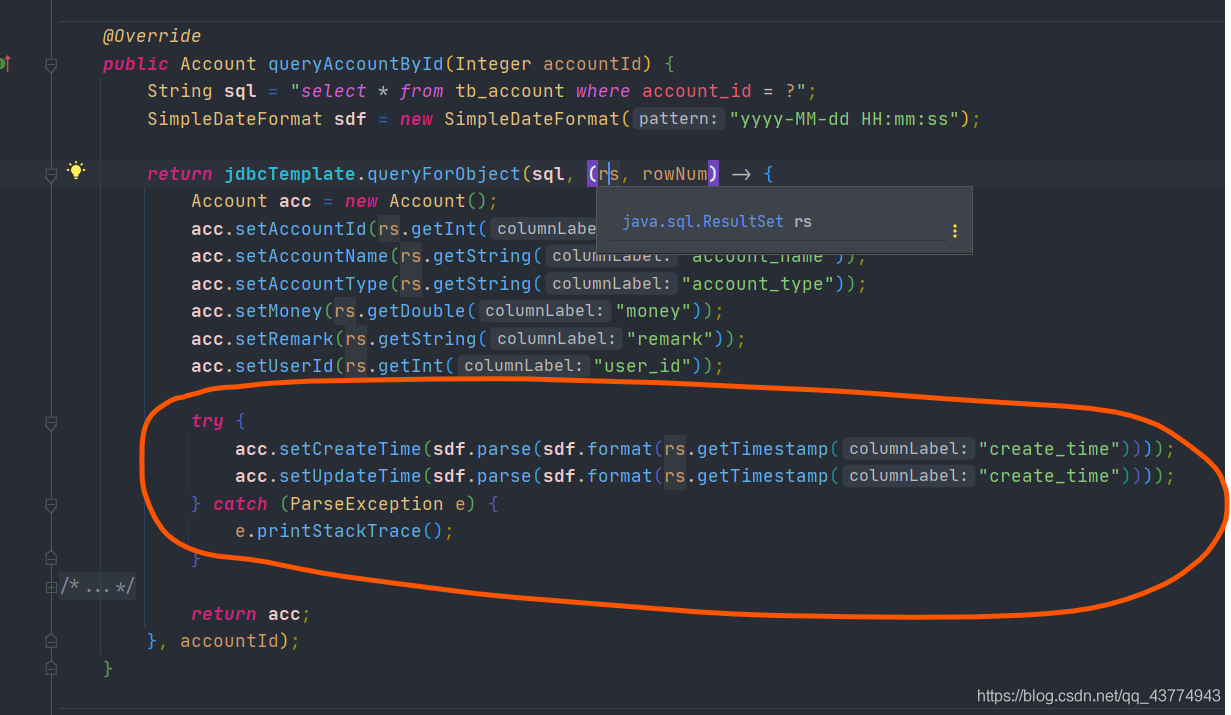Click getTimestamp on the setCreateTime line
This screenshot has height=715, width=1231.
coord(763,449)
